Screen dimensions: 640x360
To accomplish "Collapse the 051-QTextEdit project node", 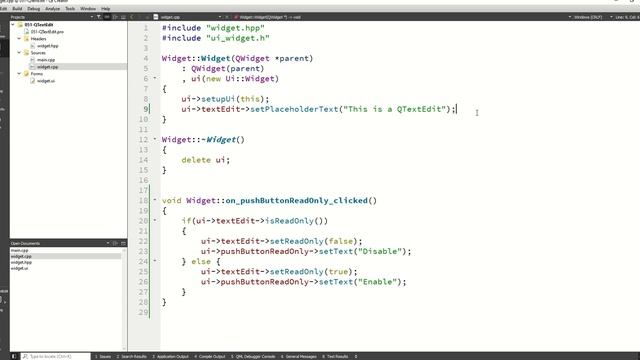I will tap(13, 24).
